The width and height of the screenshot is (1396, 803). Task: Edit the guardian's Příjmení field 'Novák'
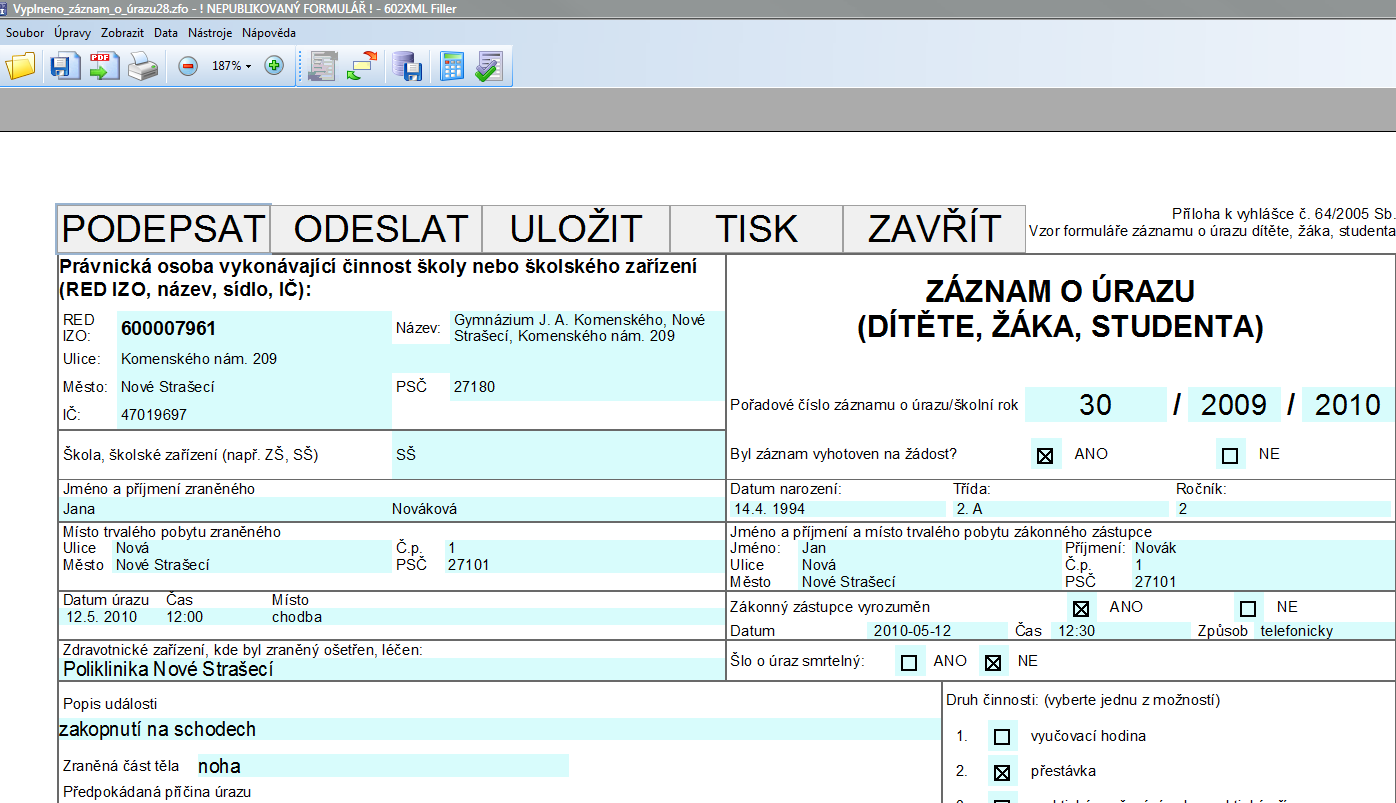point(1261,548)
